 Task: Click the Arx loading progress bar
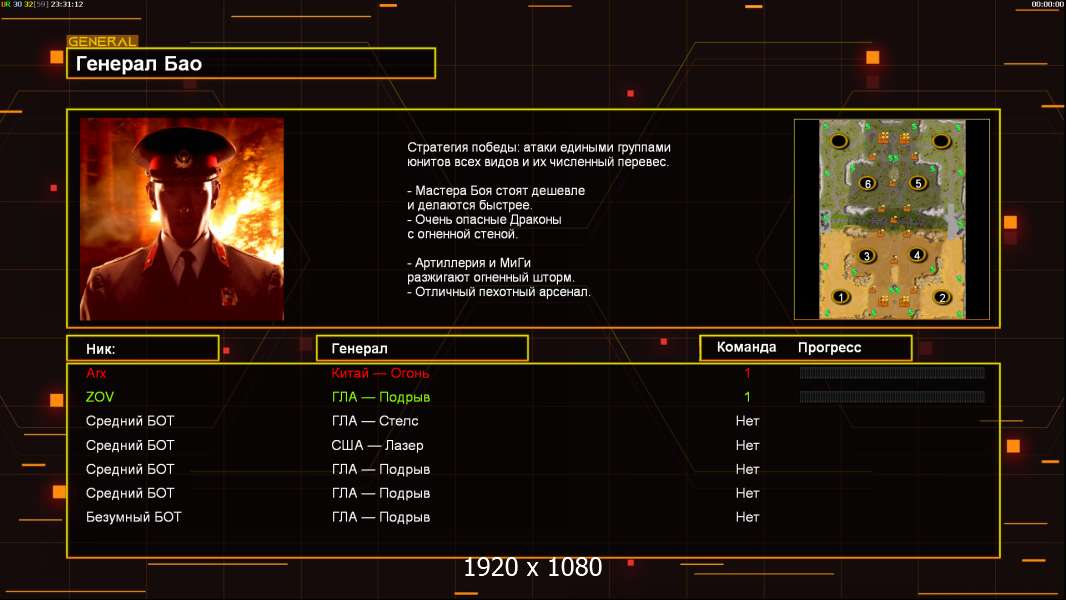(892, 372)
